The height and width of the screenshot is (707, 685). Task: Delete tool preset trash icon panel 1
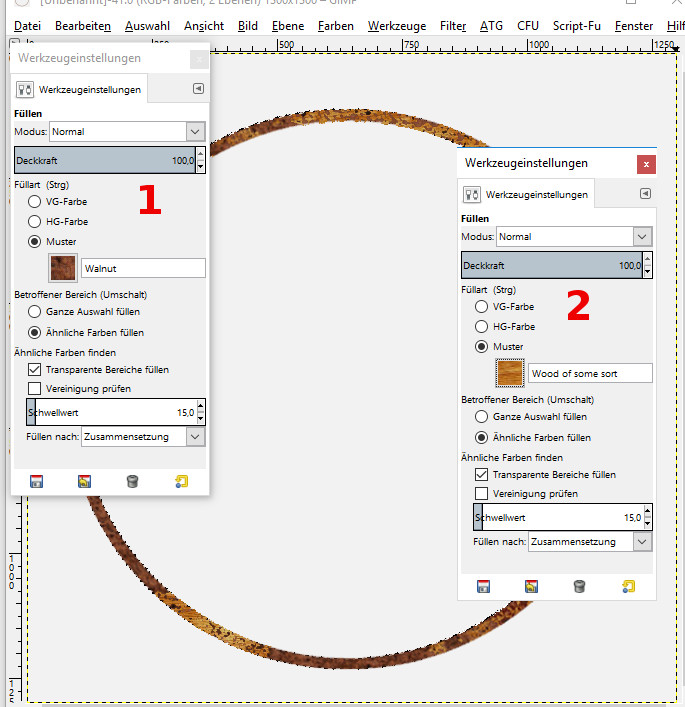tap(132, 482)
